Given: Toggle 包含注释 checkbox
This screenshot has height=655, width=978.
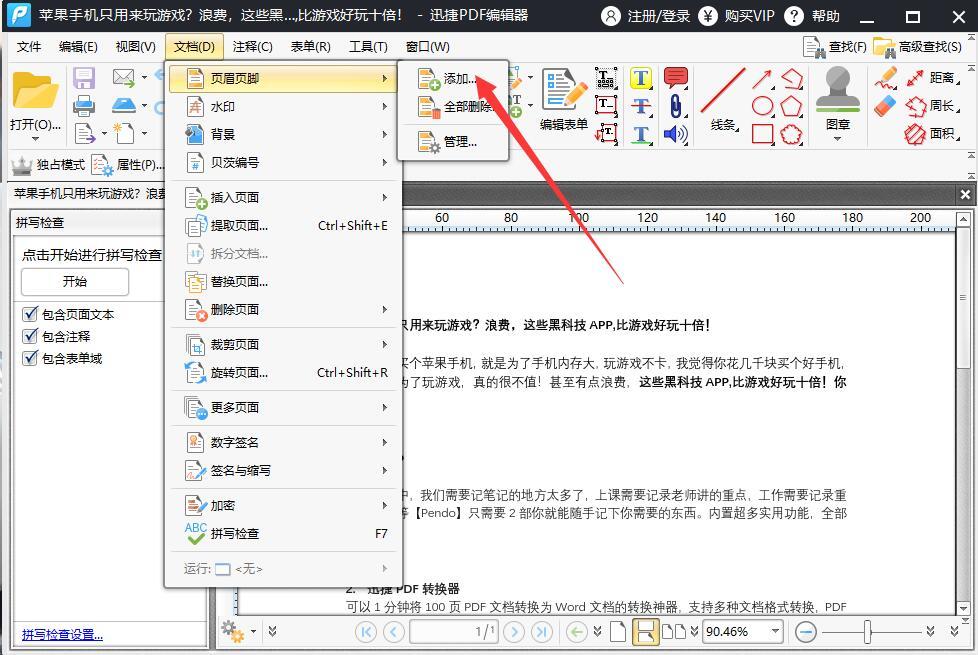Looking at the screenshot, I should pyautogui.click(x=29, y=336).
